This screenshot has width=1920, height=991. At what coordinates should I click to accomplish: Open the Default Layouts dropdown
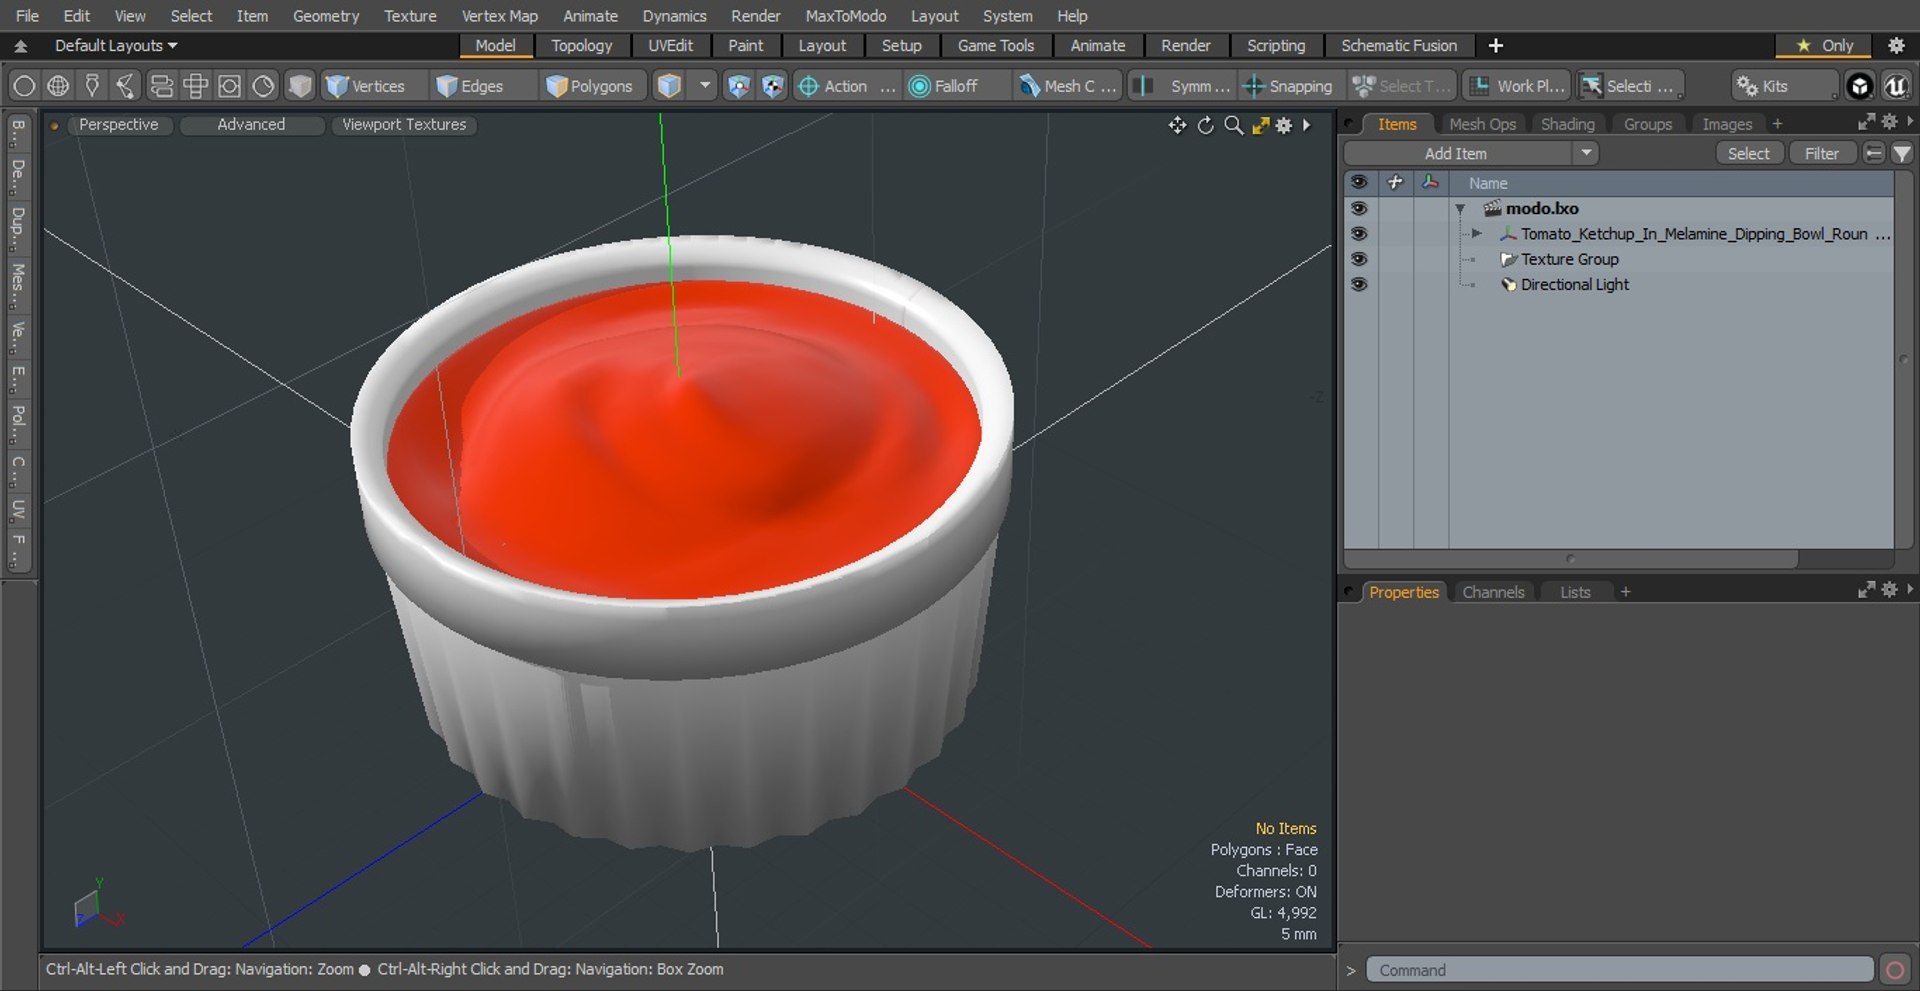coord(115,45)
